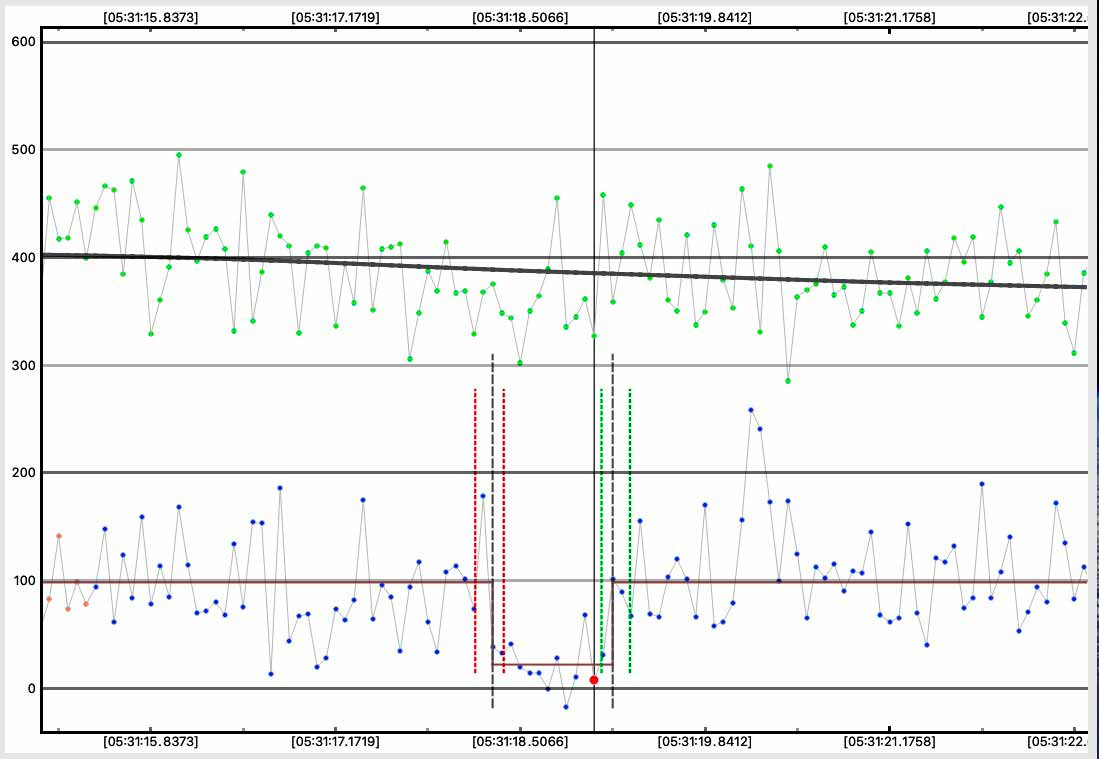Select the highest green data point near 500
The width and height of the screenshot is (1099, 759).
coord(179,155)
